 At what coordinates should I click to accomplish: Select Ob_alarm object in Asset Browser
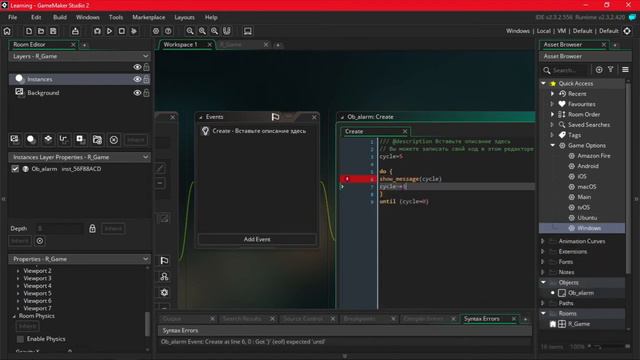tap(581, 293)
